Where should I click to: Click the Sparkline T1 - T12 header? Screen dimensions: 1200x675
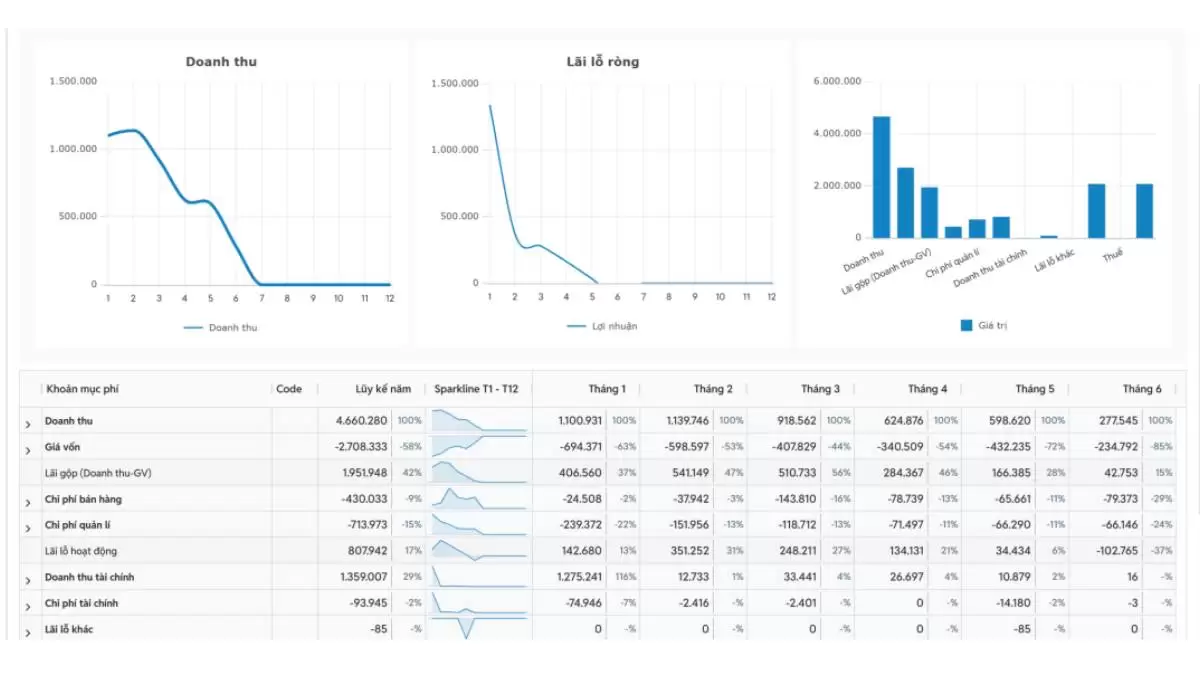click(476, 389)
